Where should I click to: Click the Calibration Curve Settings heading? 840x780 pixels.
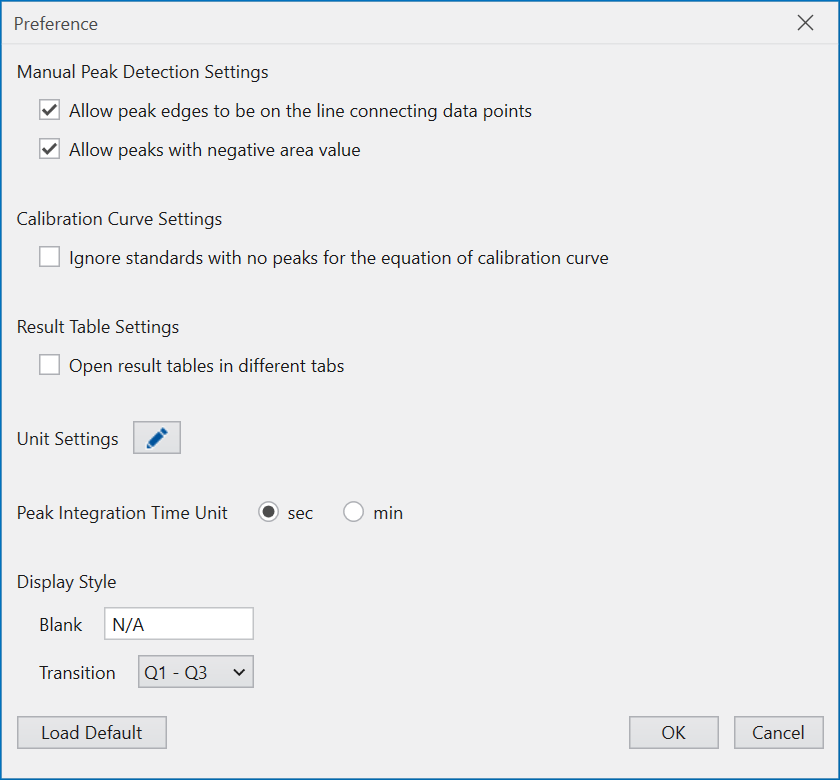click(x=120, y=219)
